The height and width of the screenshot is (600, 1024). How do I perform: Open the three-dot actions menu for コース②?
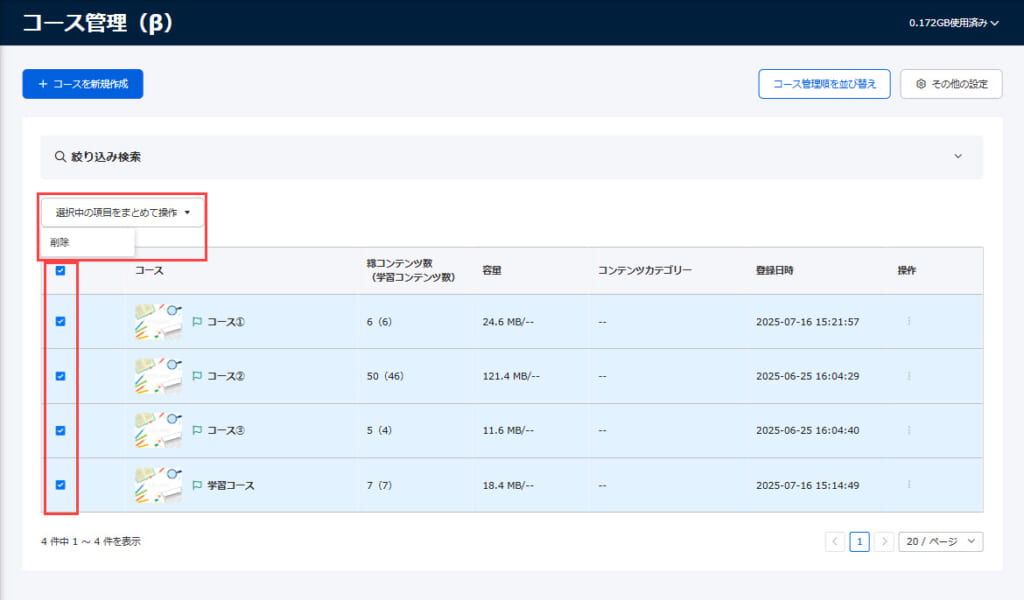coord(908,376)
